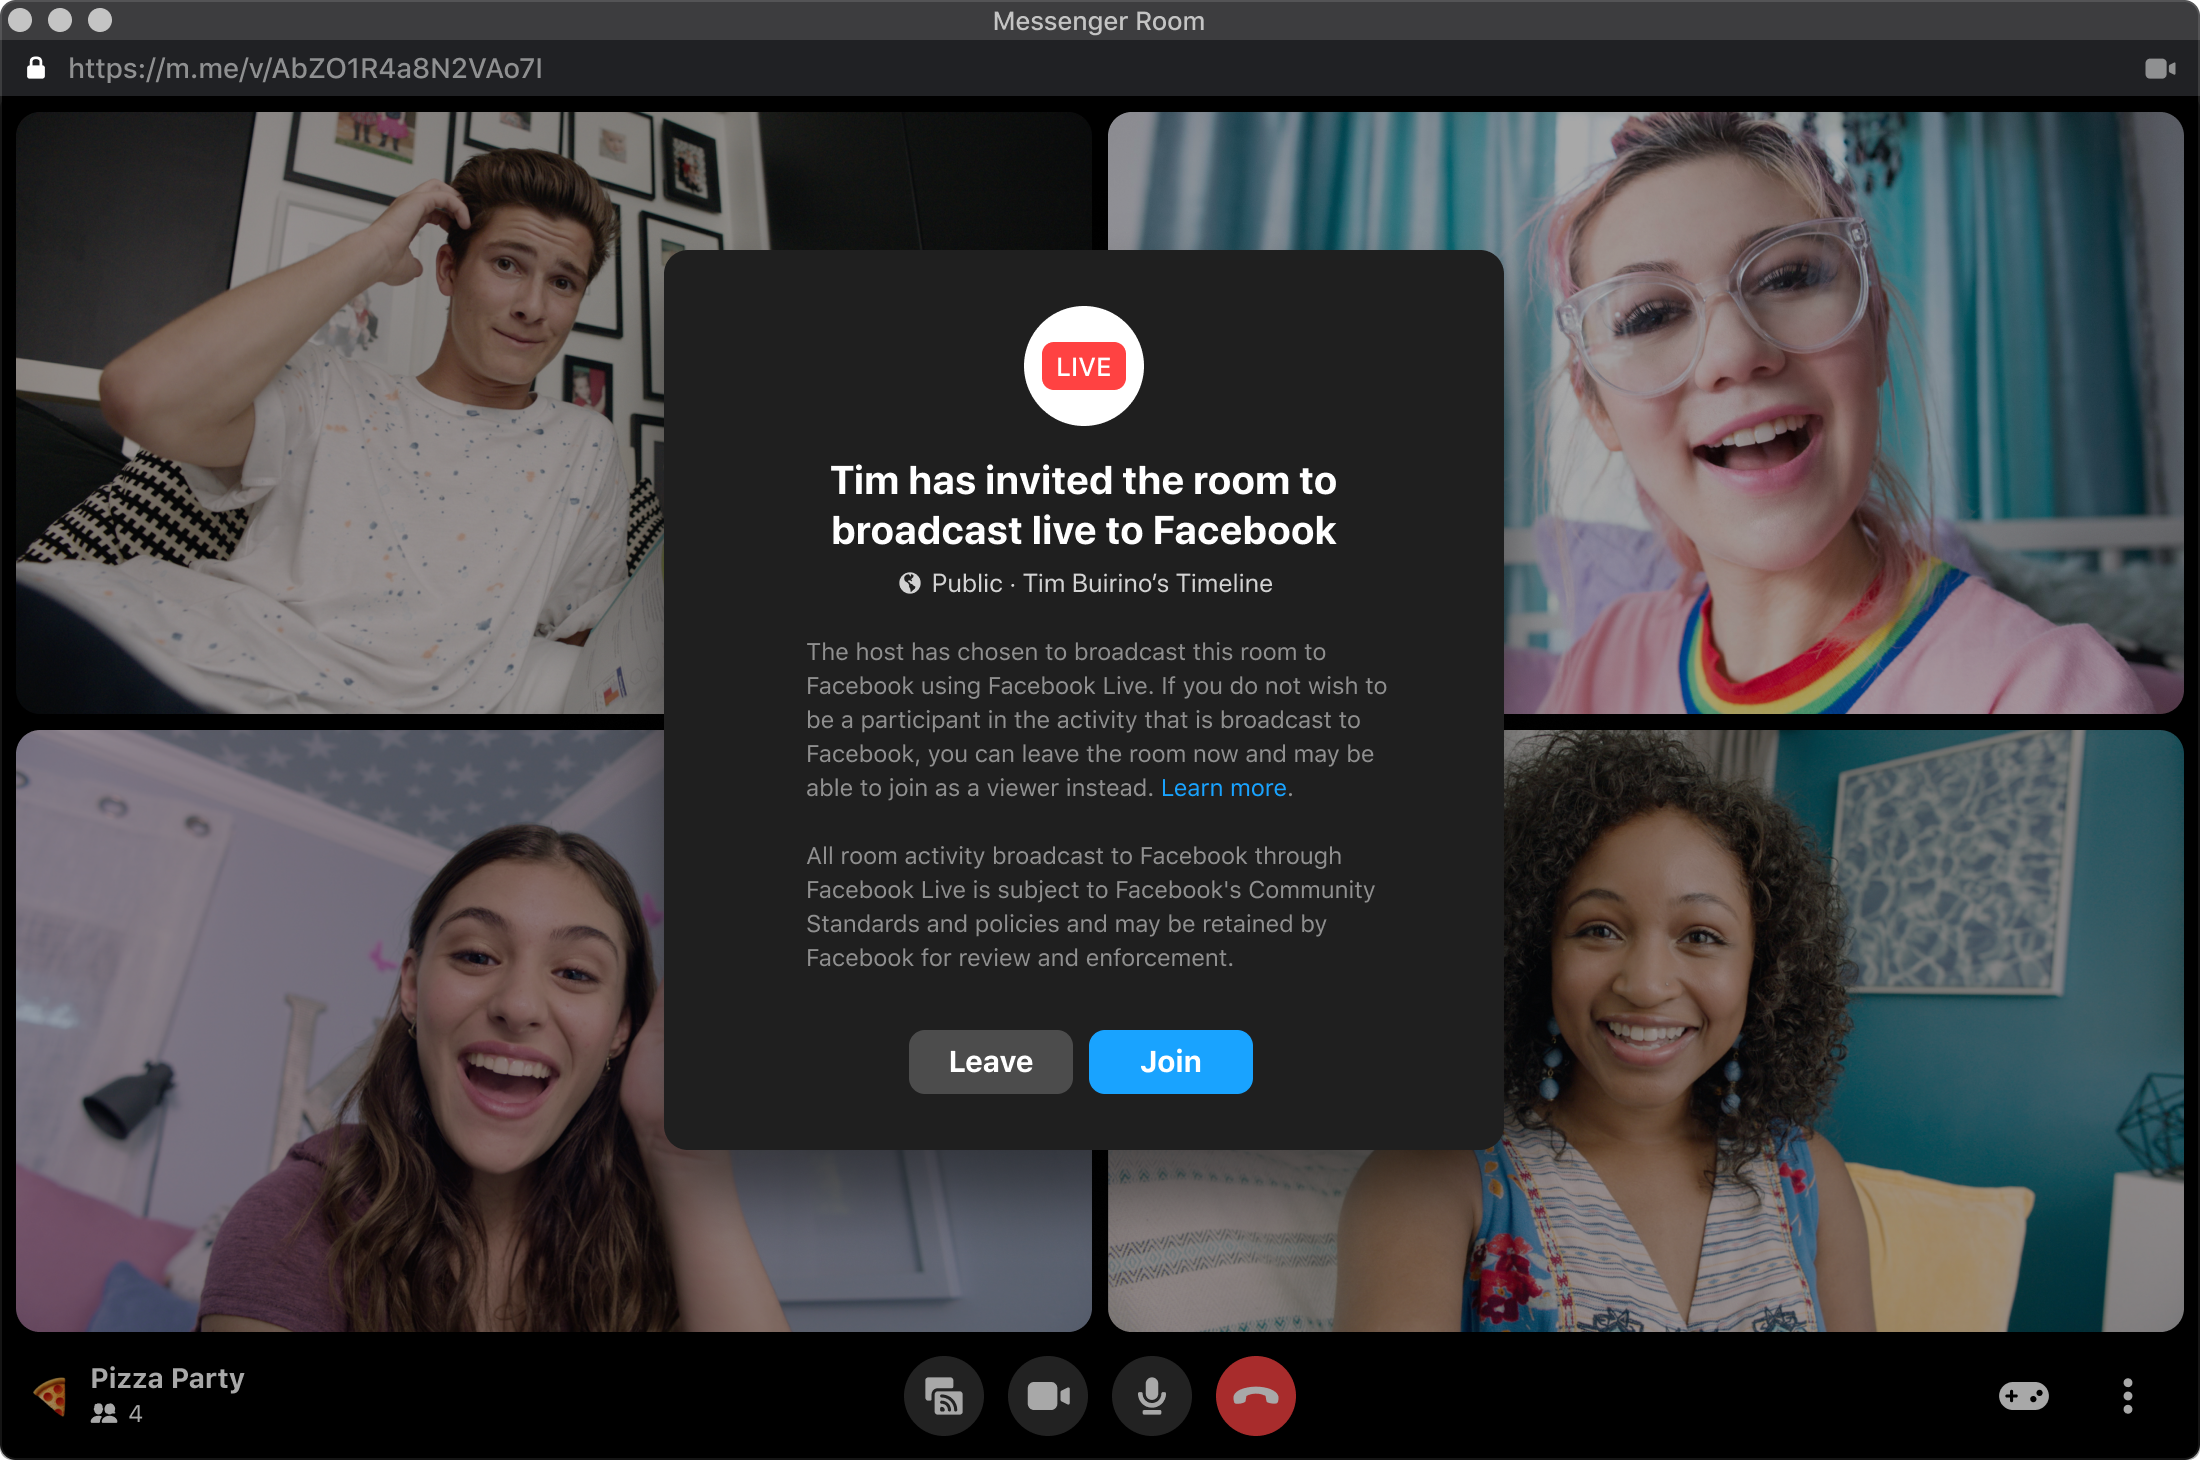The width and height of the screenshot is (2200, 1460).
Task: Click the Tim Buirino's Timeline text
Action: (x=1147, y=583)
